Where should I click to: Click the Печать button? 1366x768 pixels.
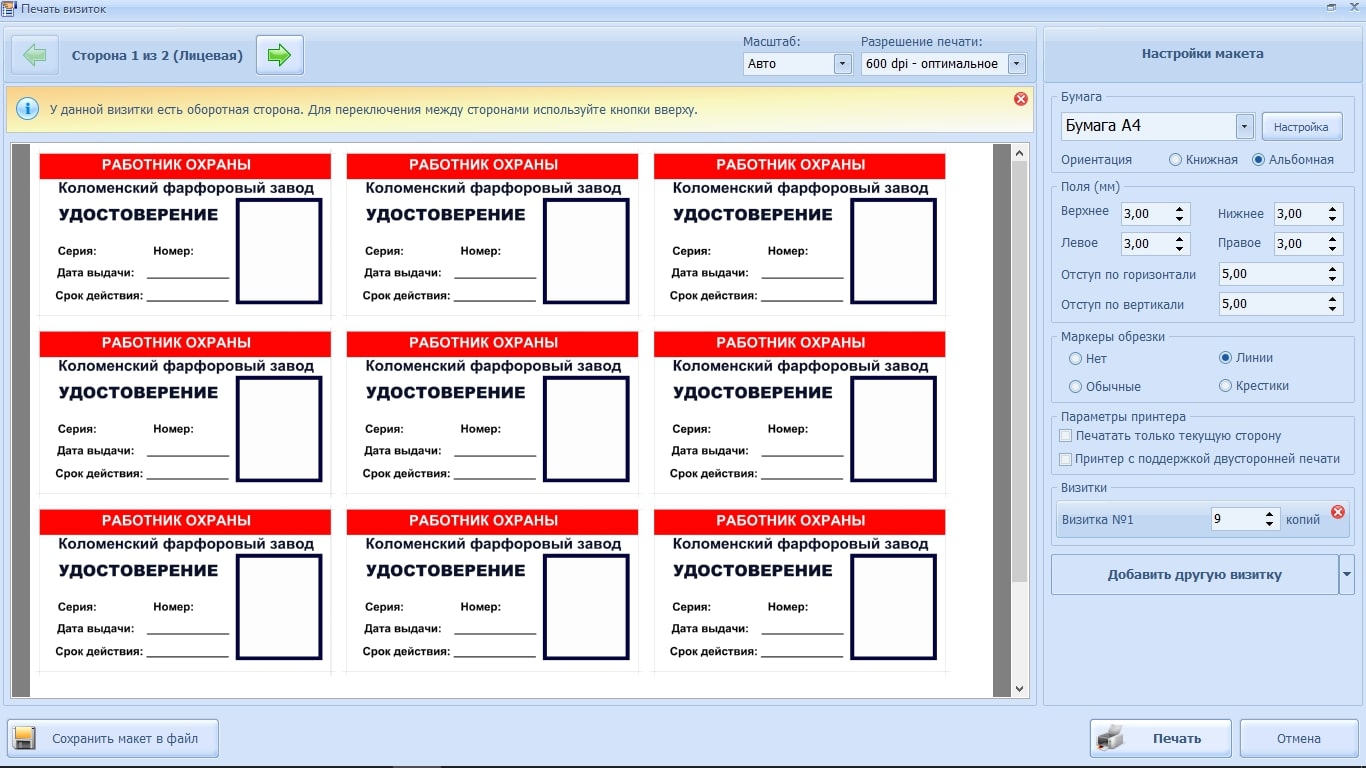[1161, 739]
